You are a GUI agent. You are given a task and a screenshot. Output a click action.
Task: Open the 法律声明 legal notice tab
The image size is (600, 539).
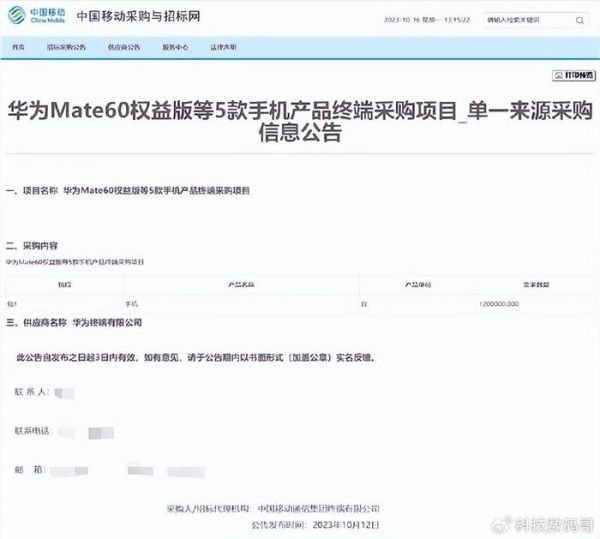[x=225, y=47]
